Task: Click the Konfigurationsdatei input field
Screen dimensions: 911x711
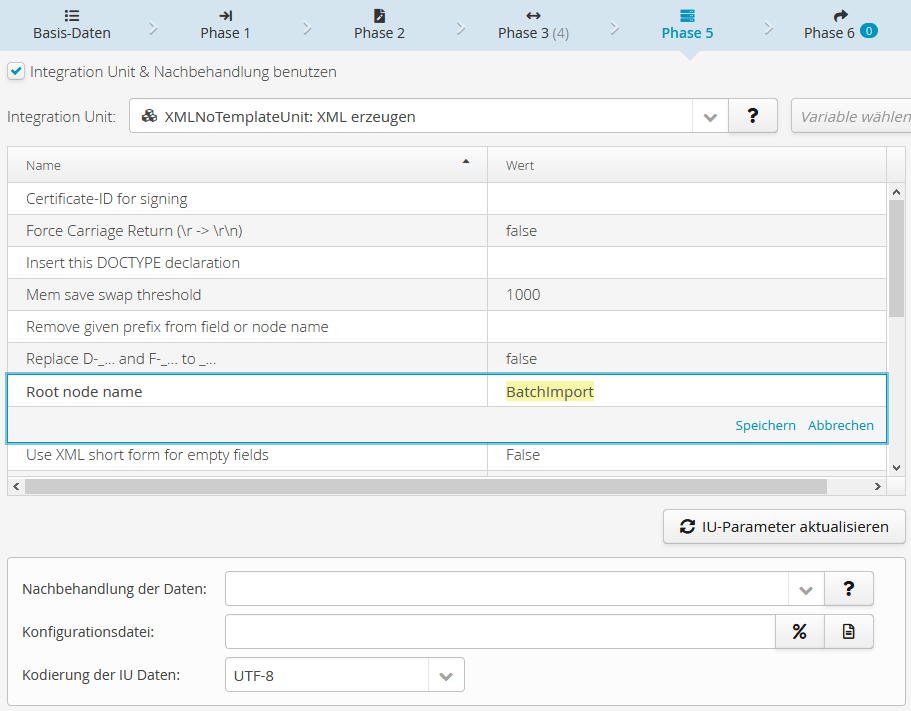Action: (x=500, y=631)
